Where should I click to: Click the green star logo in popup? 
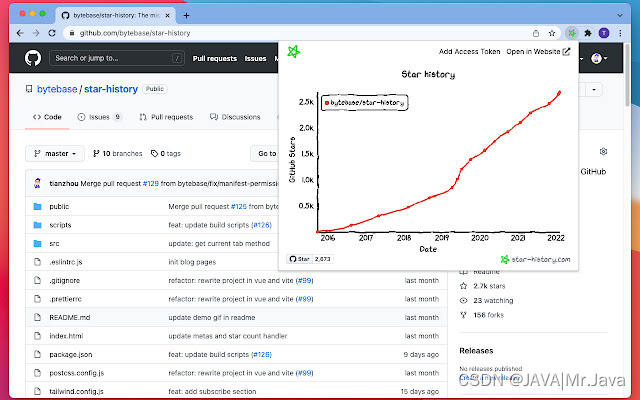(x=293, y=51)
